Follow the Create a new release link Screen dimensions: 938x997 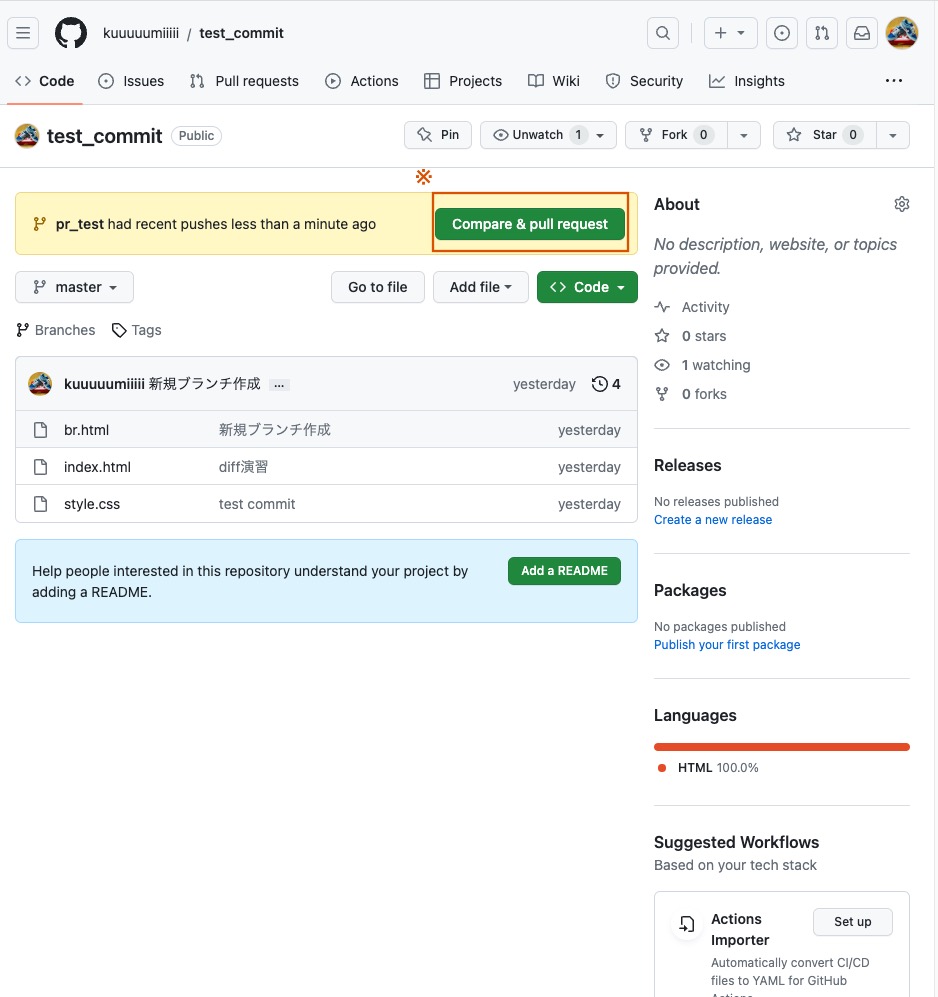pyautogui.click(x=713, y=520)
